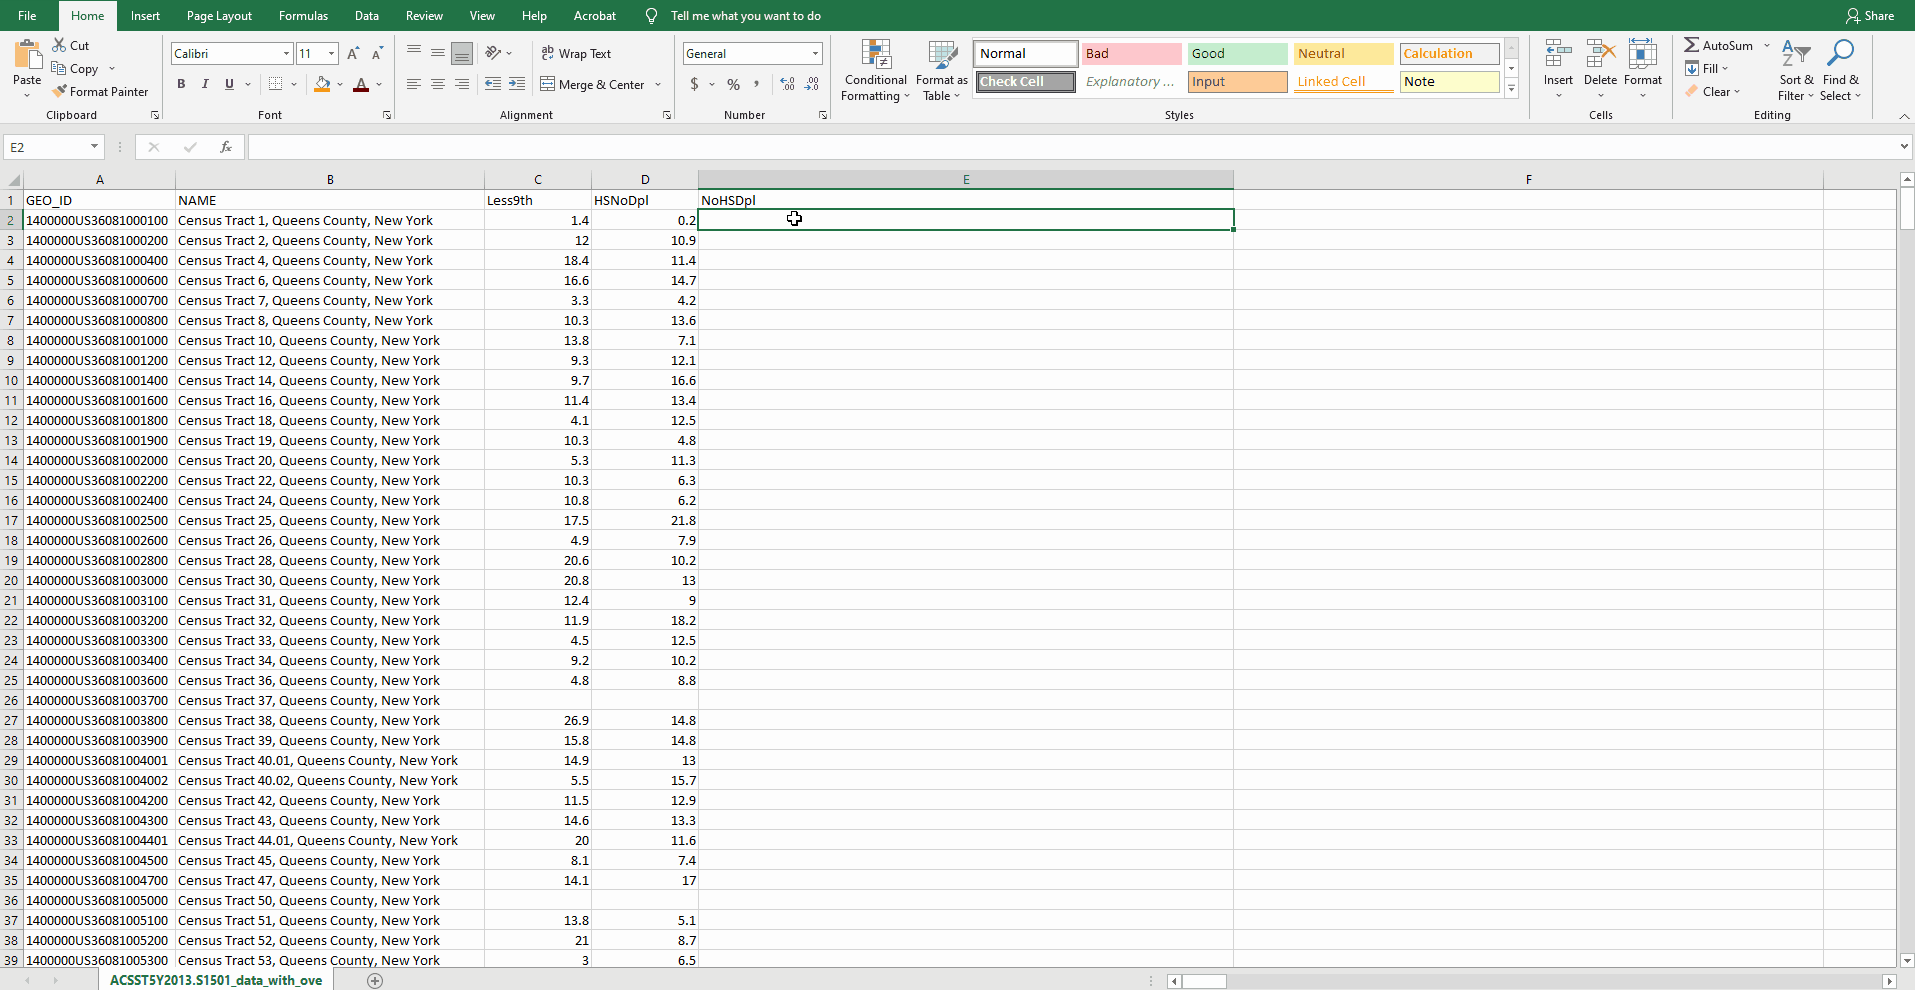Toggle underline formatting
Viewport: 1915px width, 990px height.
(x=227, y=84)
